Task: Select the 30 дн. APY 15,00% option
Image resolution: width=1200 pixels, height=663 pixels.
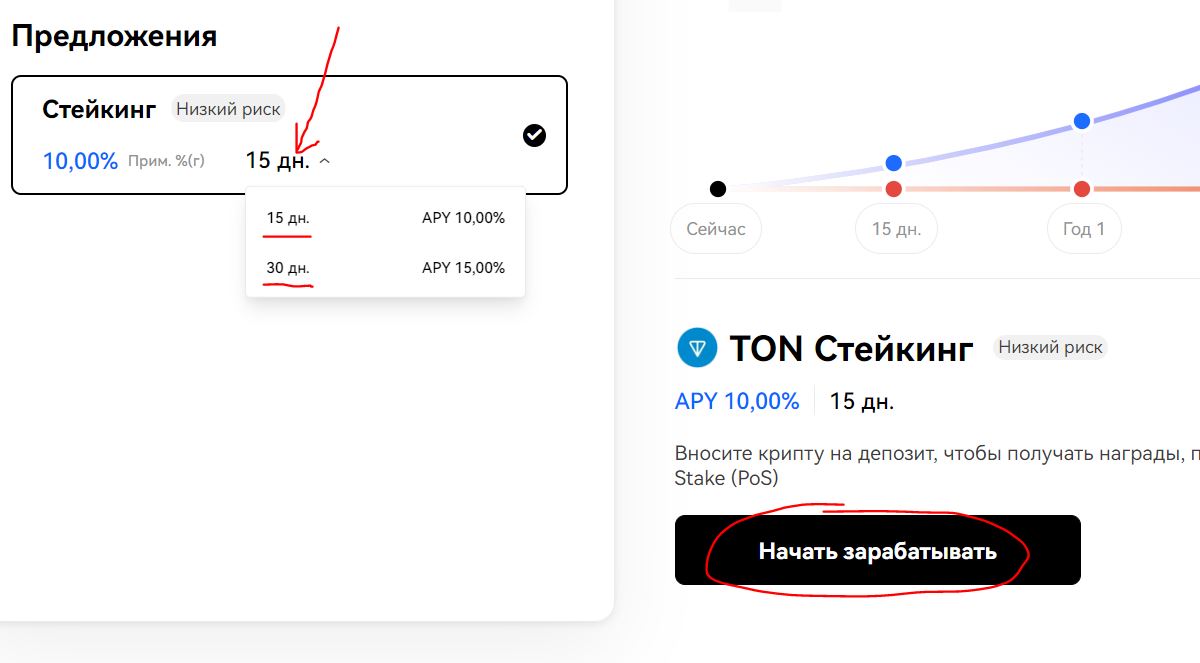Action: (385, 268)
